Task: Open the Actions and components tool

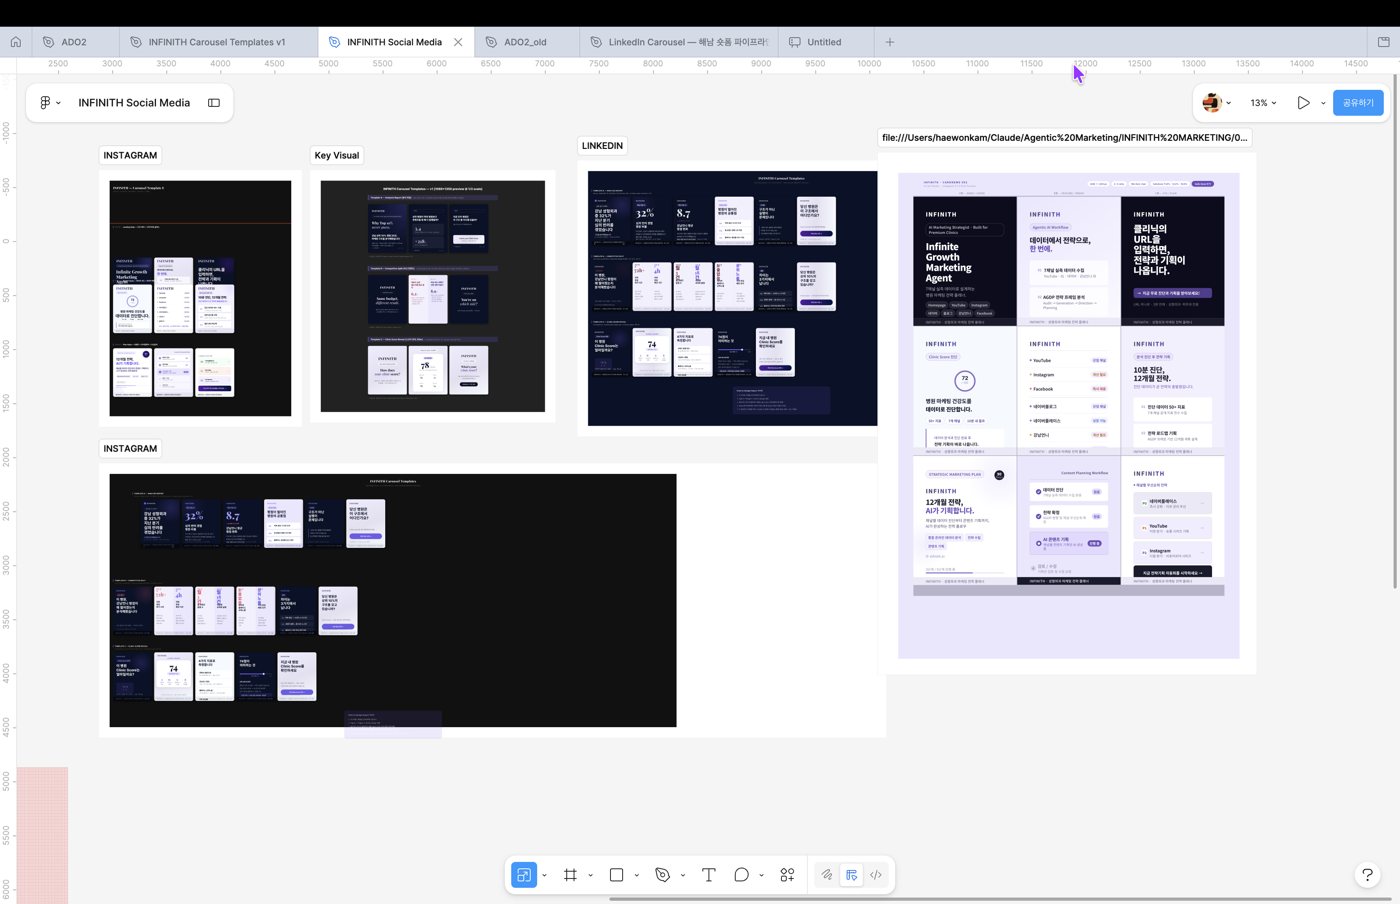Action: [x=787, y=875]
